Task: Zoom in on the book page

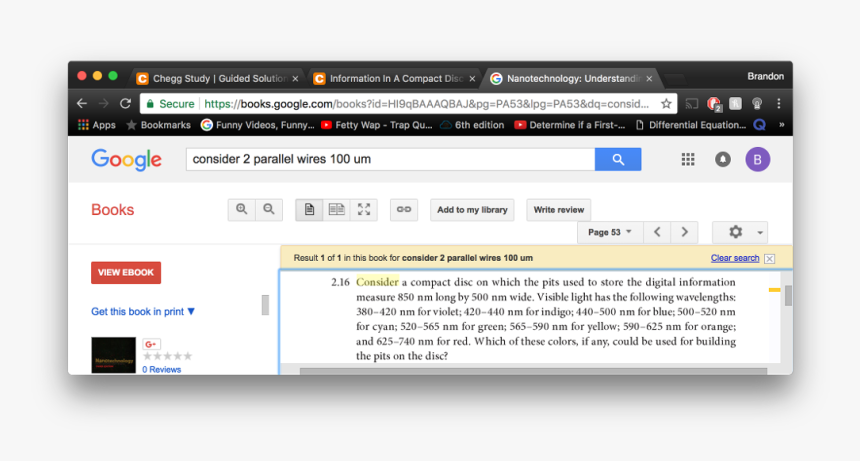Action: [242, 209]
